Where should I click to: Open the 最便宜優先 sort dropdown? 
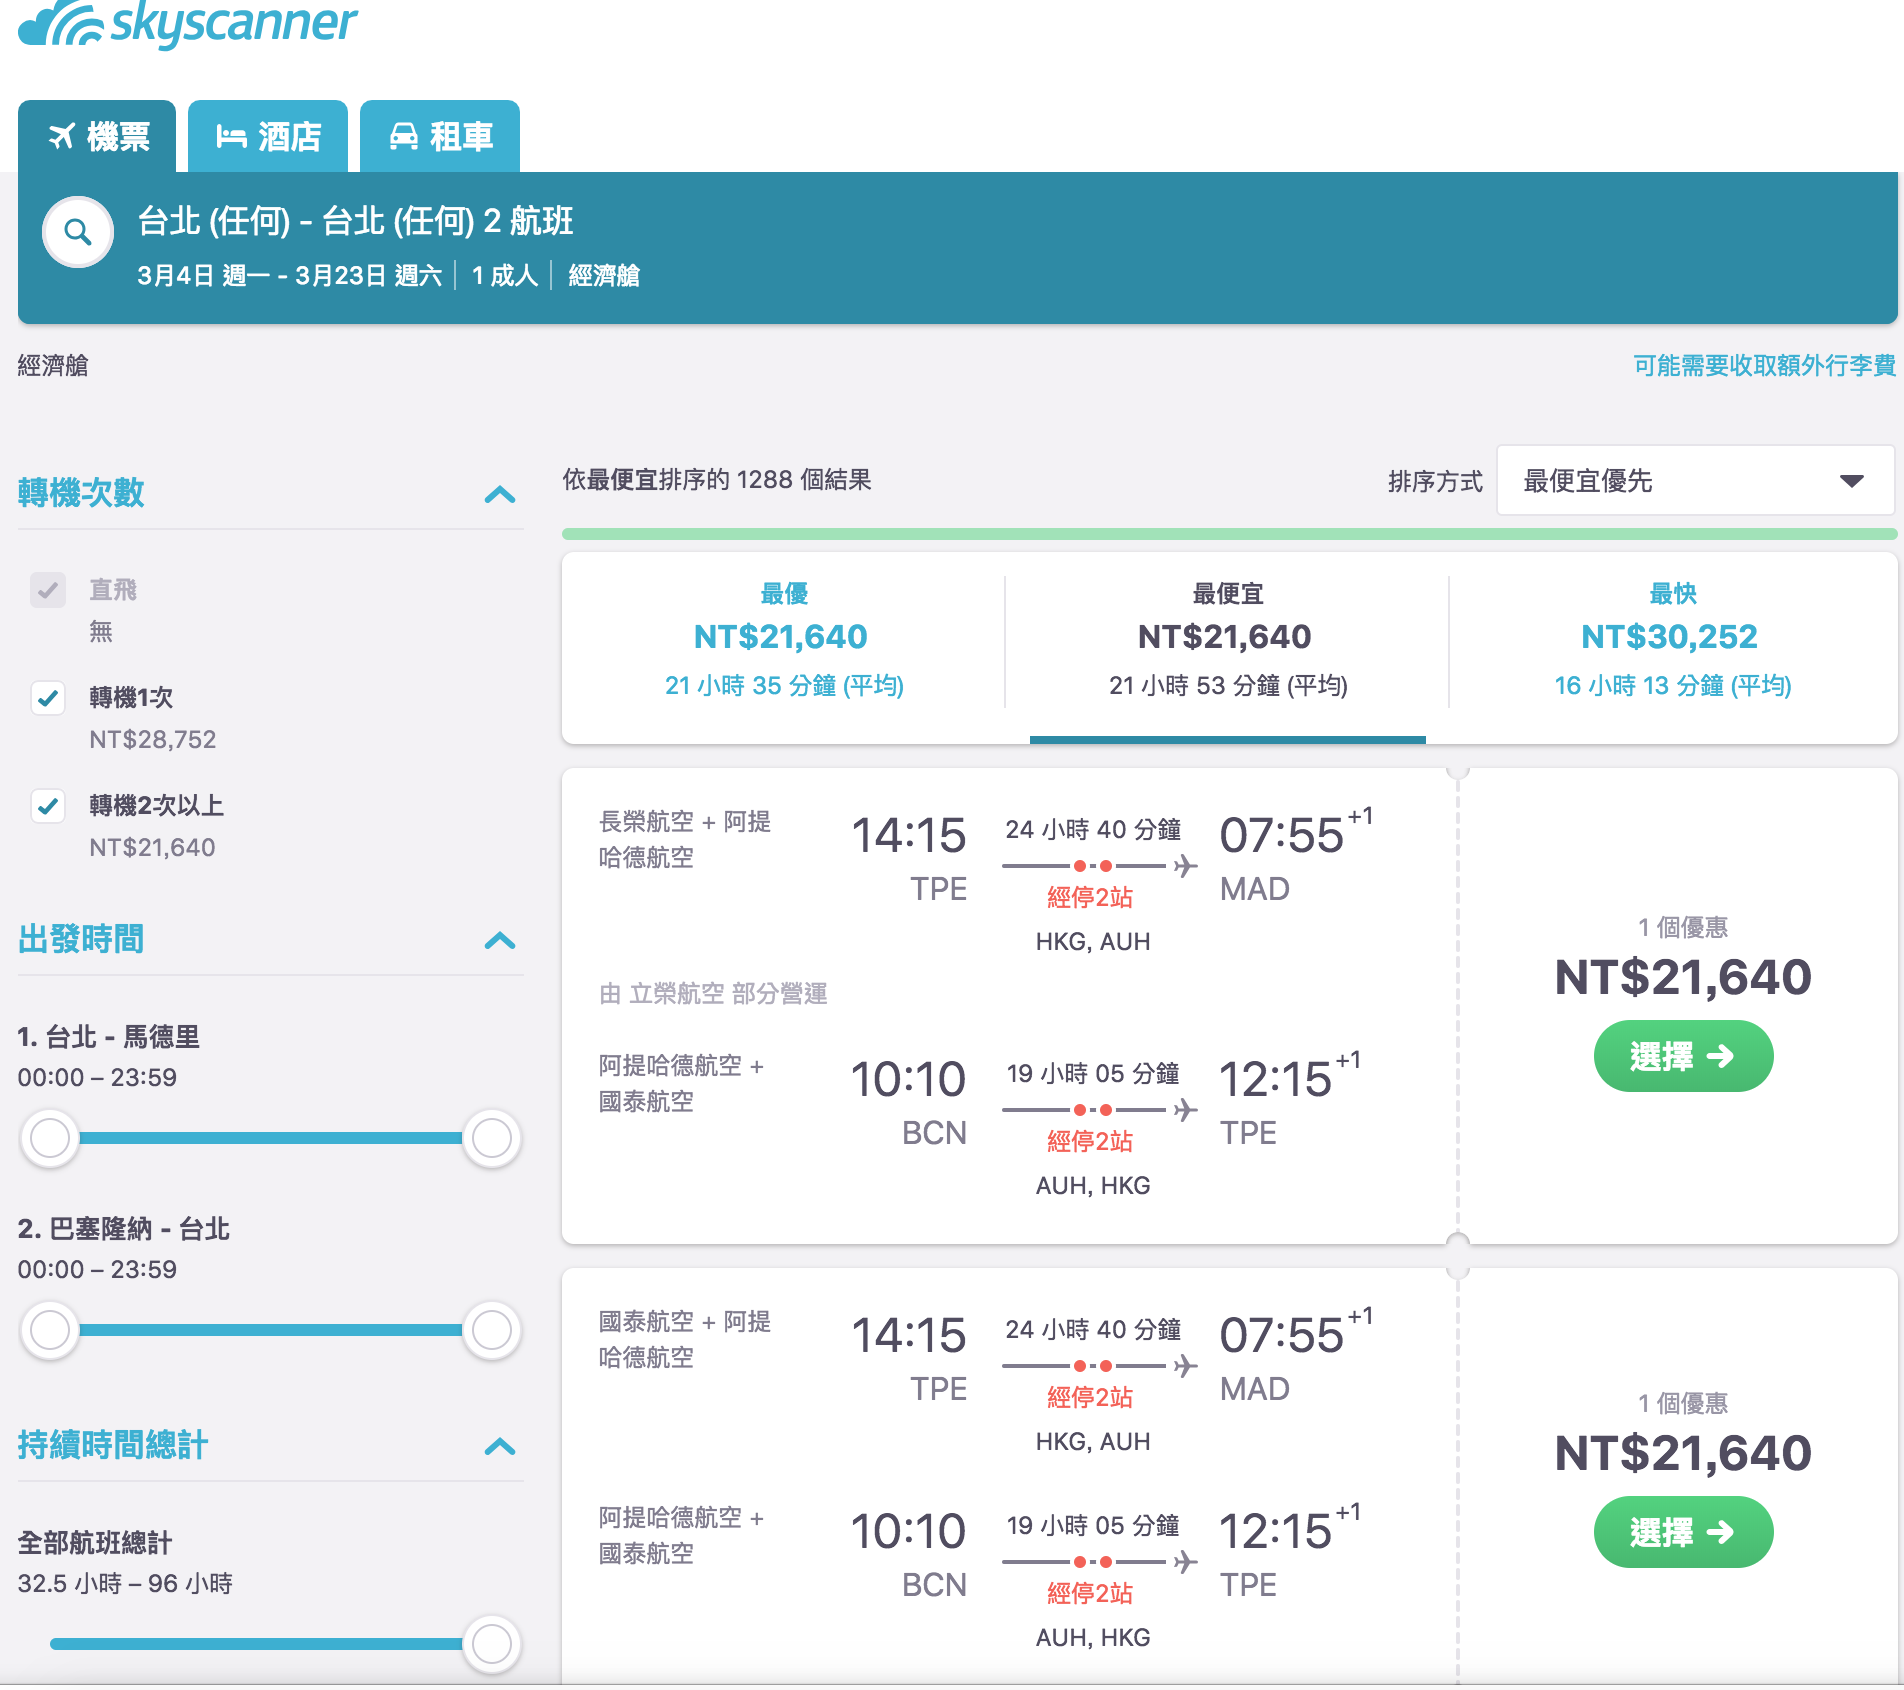click(x=1695, y=481)
